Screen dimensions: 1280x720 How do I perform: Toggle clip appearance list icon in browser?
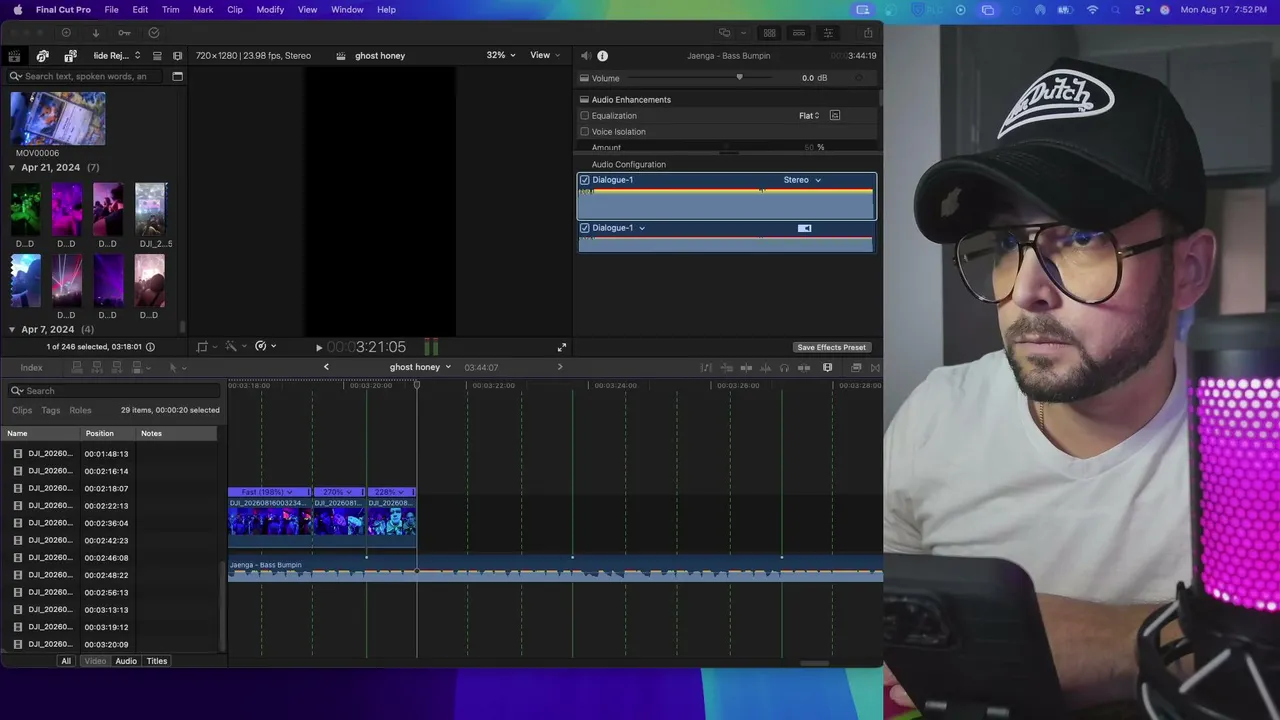click(157, 56)
